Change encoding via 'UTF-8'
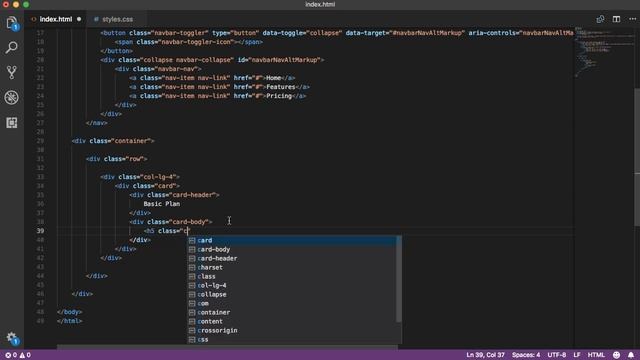Screen dimensions: 640x360 tap(557, 355)
